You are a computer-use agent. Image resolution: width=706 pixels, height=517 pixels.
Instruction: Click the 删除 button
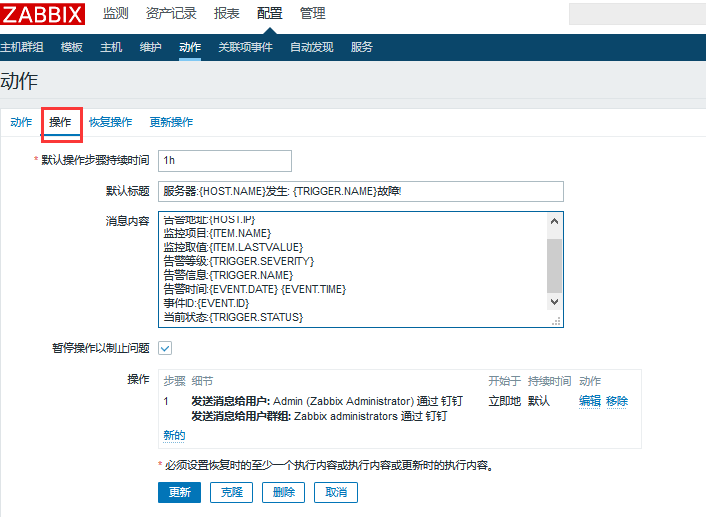[284, 492]
